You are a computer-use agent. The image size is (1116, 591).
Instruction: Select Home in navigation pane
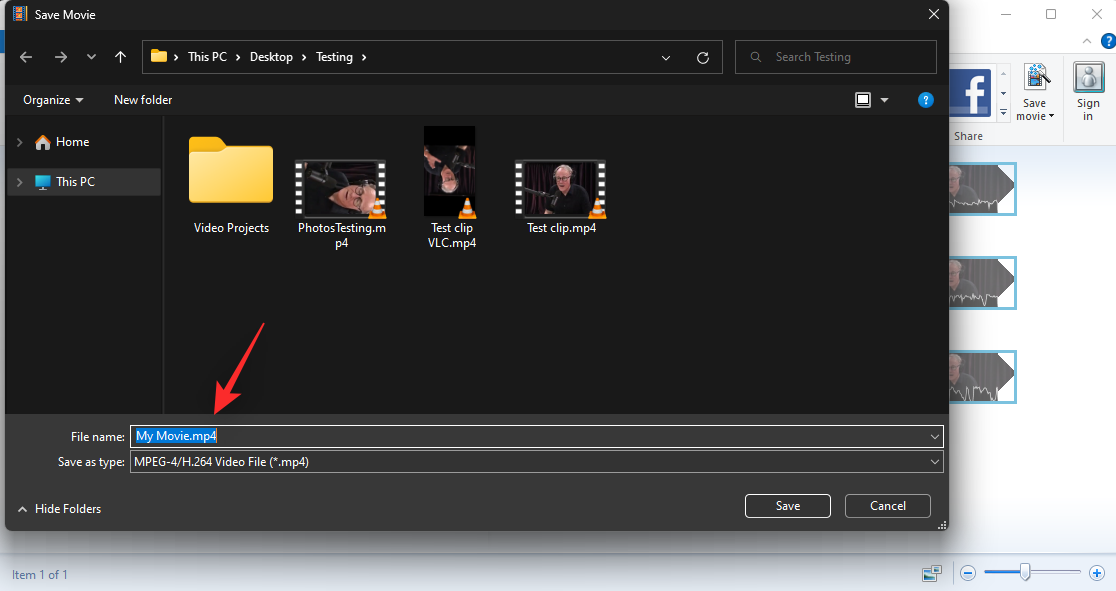click(x=62, y=142)
